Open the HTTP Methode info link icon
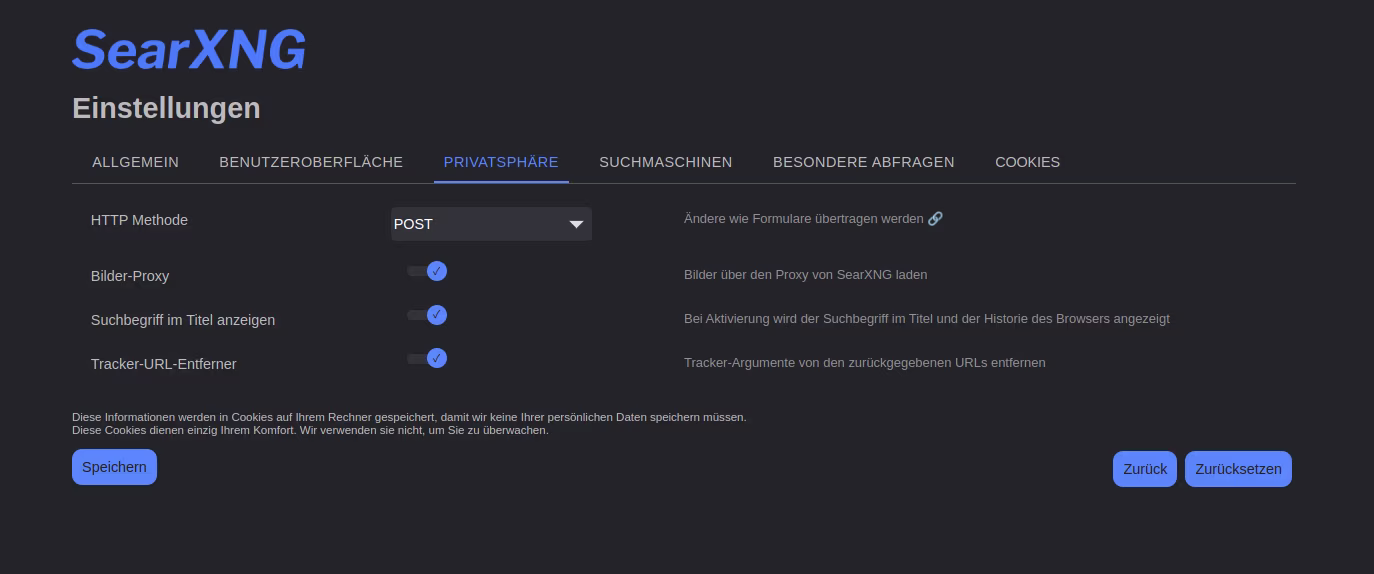 click(x=935, y=218)
